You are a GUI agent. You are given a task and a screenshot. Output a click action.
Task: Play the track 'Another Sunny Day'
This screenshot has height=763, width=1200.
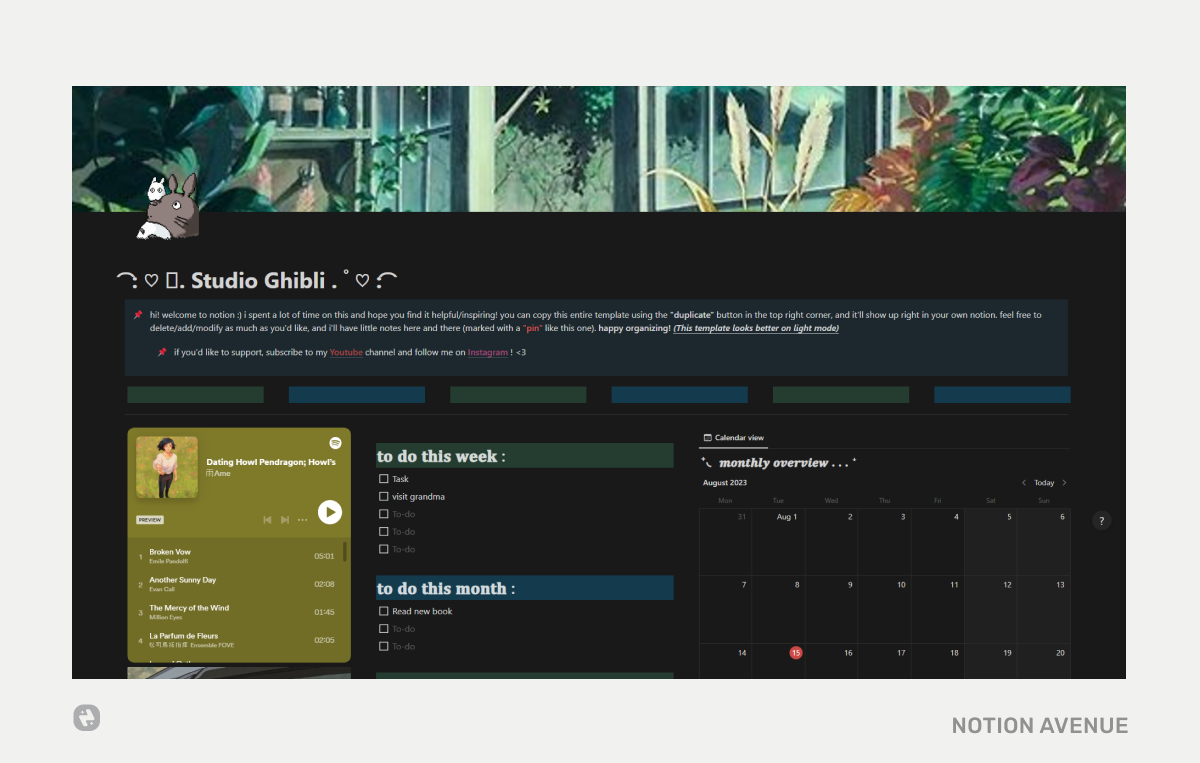[182, 580]
